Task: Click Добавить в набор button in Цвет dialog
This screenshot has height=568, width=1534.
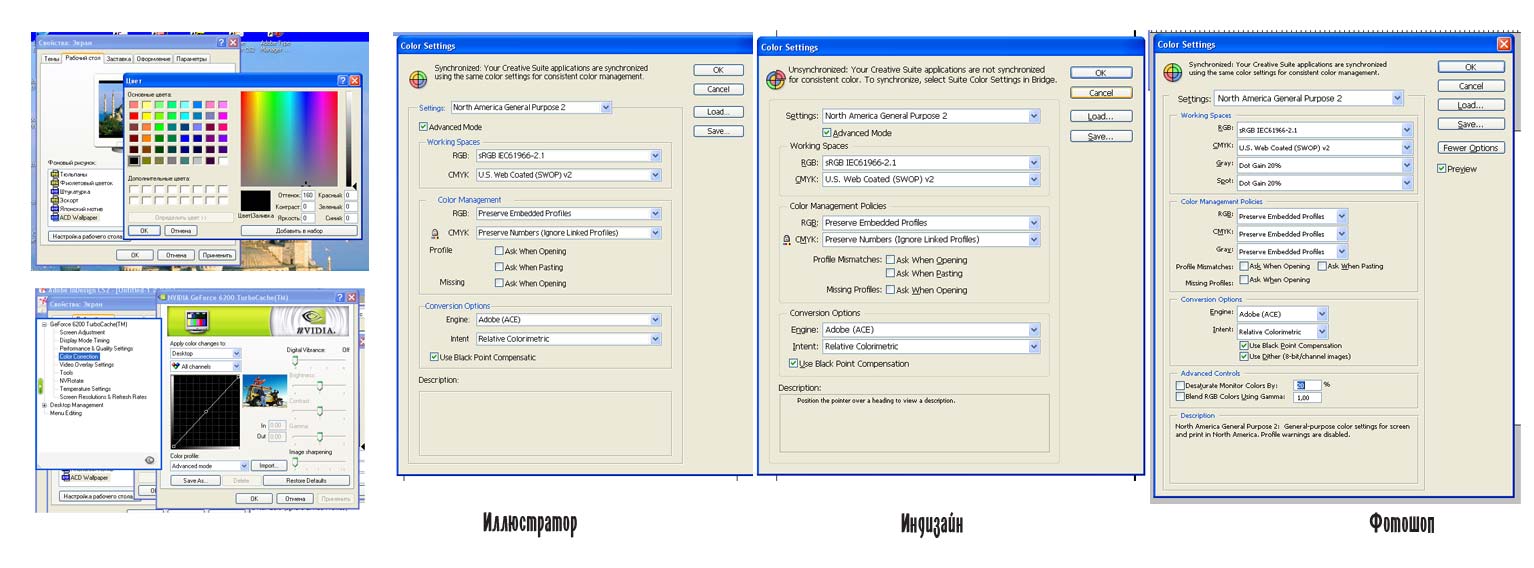Action: (299, 231)
